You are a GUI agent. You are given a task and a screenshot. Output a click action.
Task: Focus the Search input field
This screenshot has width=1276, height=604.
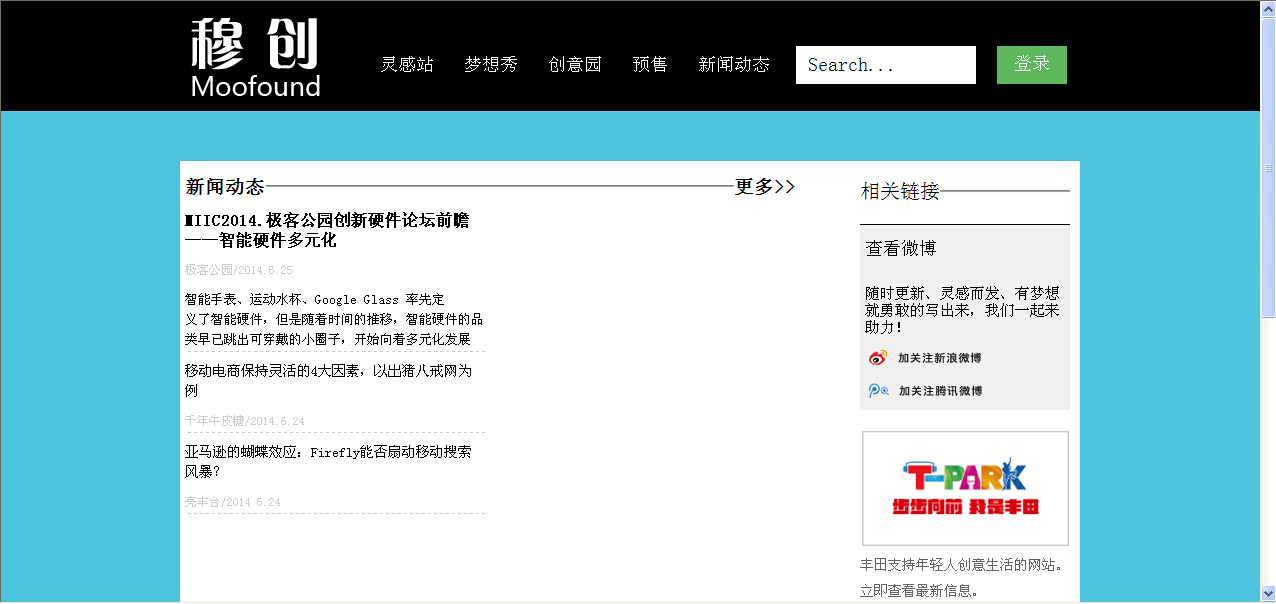pos(885,65)
